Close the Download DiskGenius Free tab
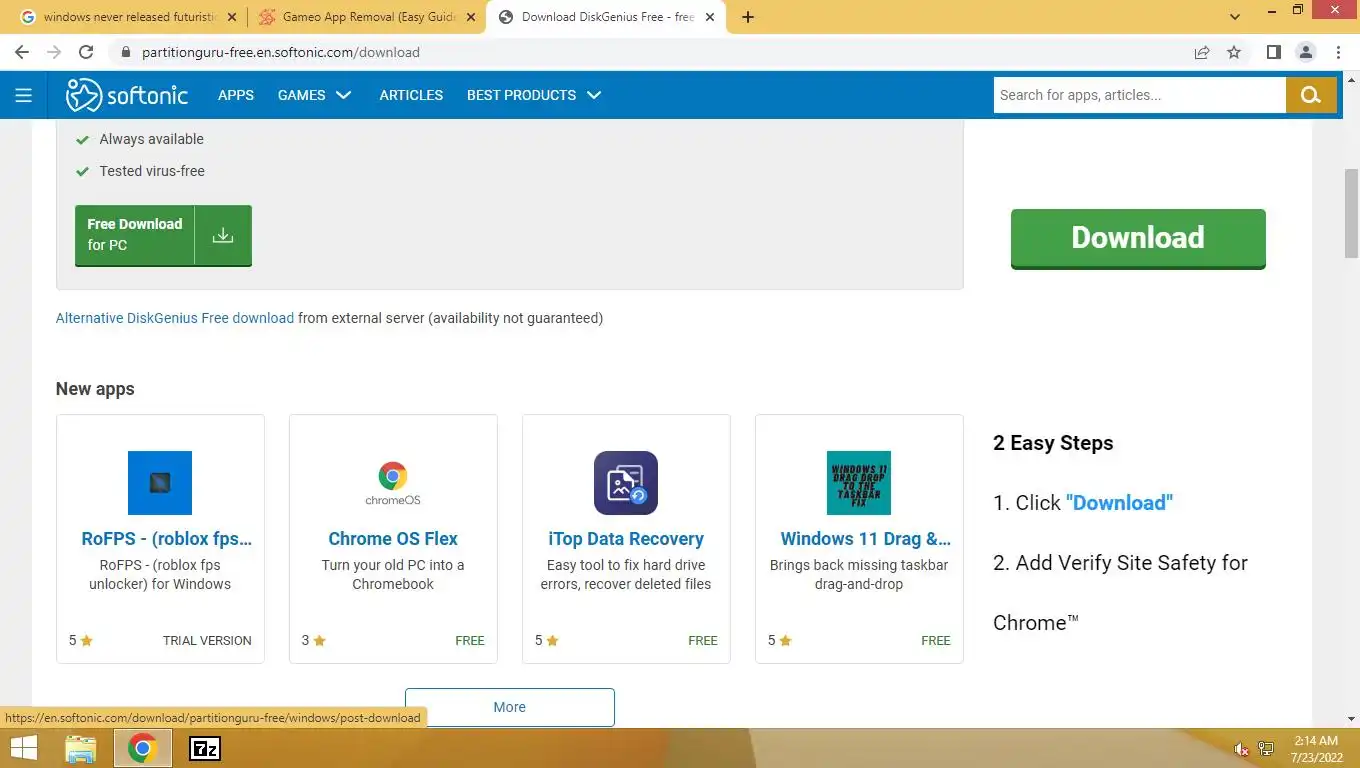 click(x=710, y=17)
